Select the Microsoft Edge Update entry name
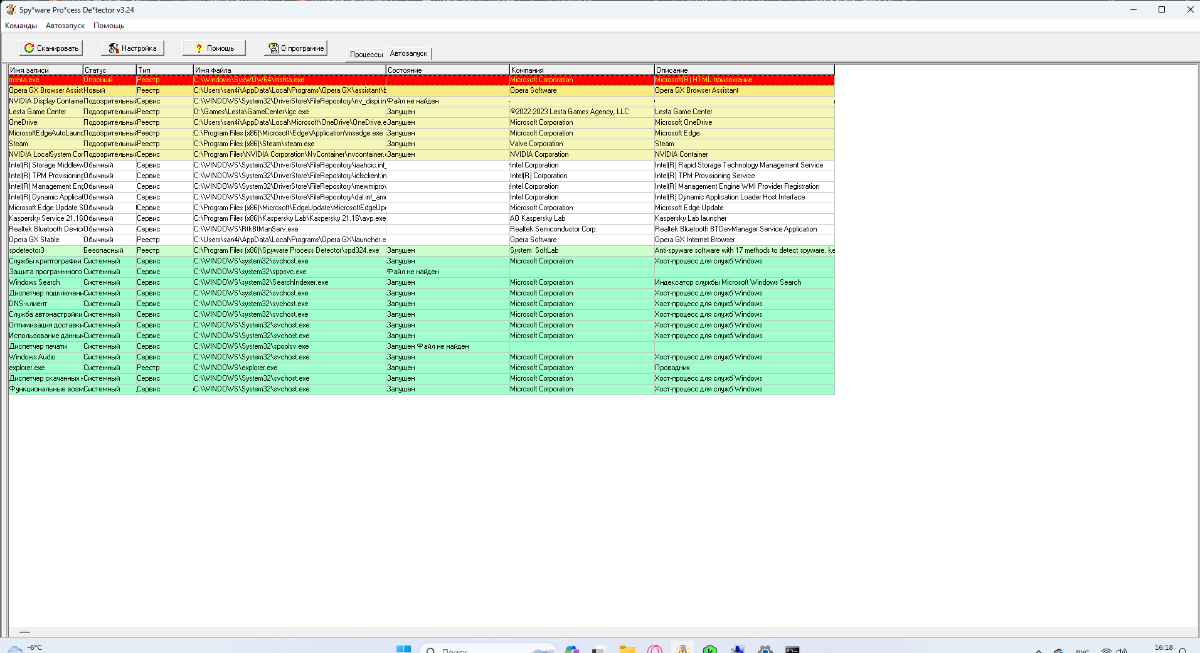Screen dimensions: 1200x653 [x=45, y=207]
